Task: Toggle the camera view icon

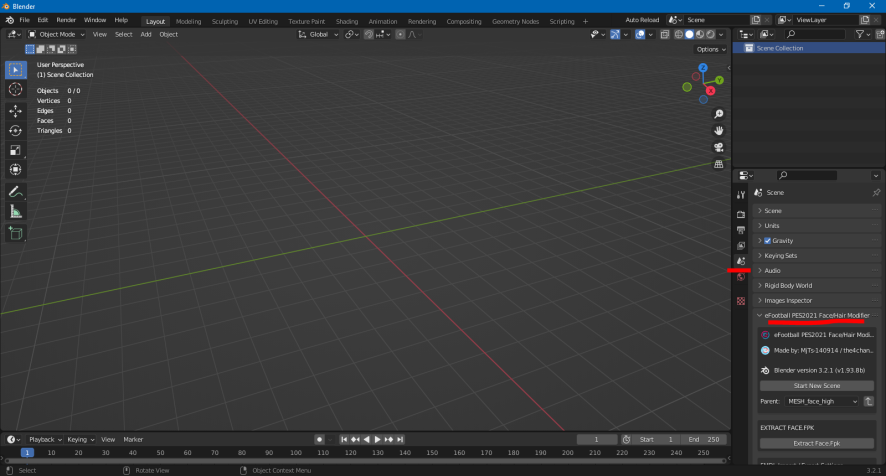Action: [x=719, y=147]
